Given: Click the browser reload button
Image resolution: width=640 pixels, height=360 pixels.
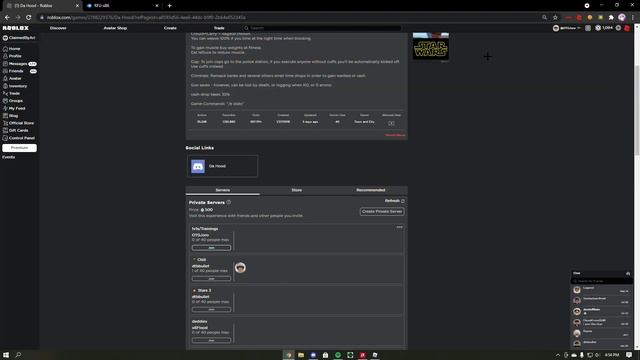Looking at the screenshot, I should point(29,18).
